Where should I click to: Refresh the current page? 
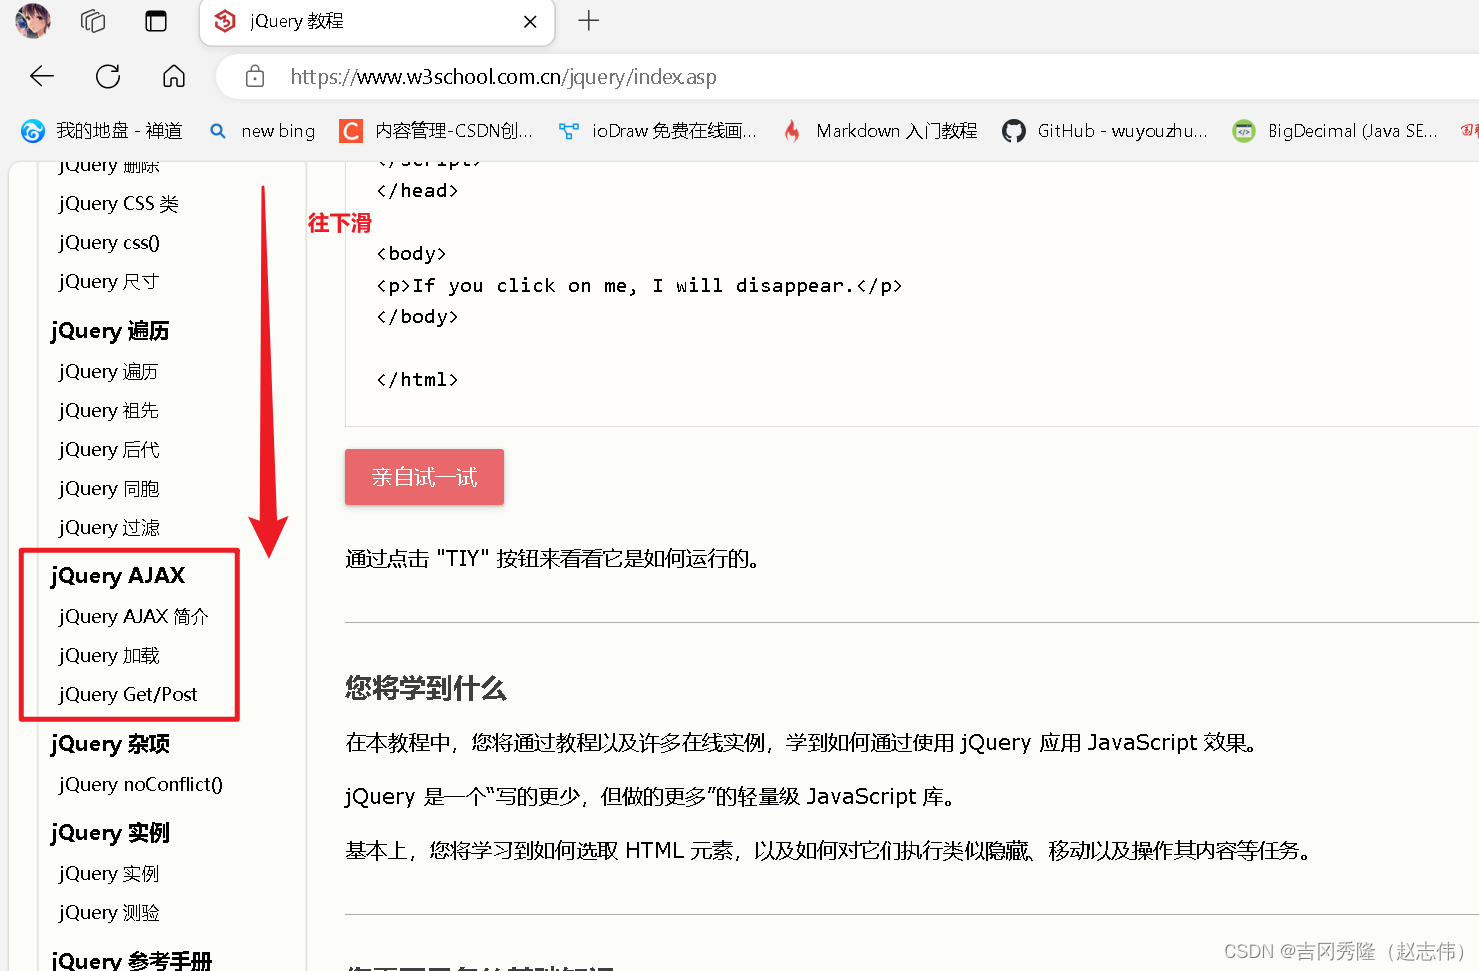point(108,76)
